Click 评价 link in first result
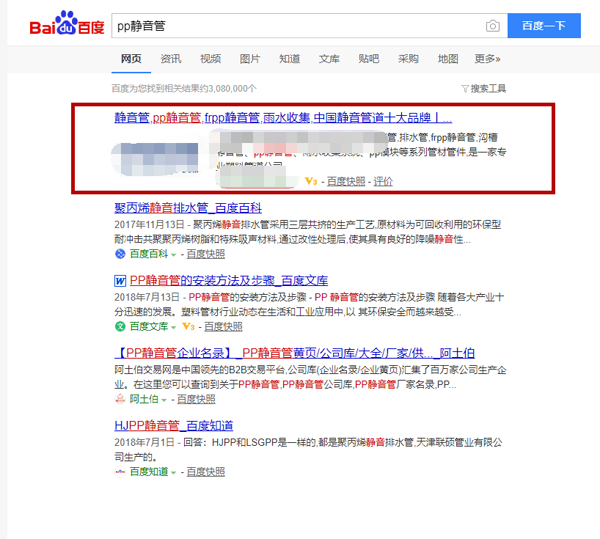 pyautogui.click(x=383, y=181)
